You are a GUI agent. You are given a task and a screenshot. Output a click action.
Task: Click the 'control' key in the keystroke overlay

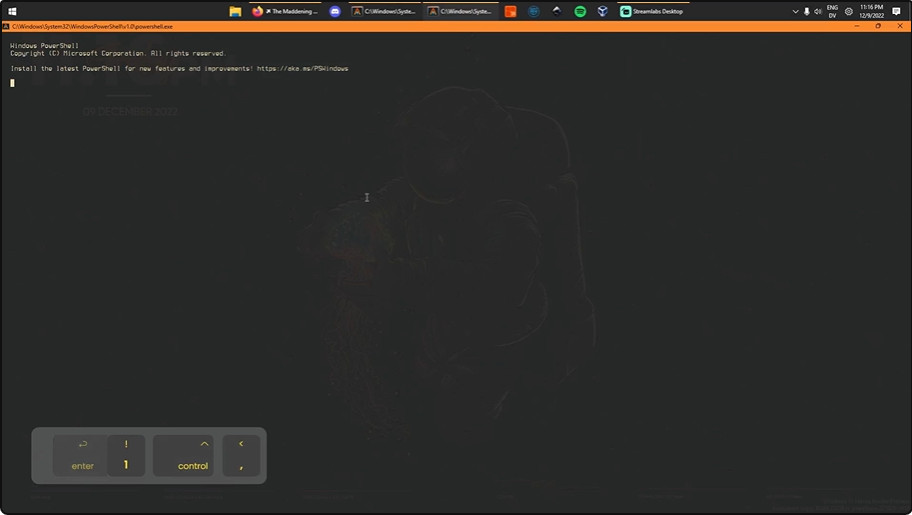pos(183,455)
